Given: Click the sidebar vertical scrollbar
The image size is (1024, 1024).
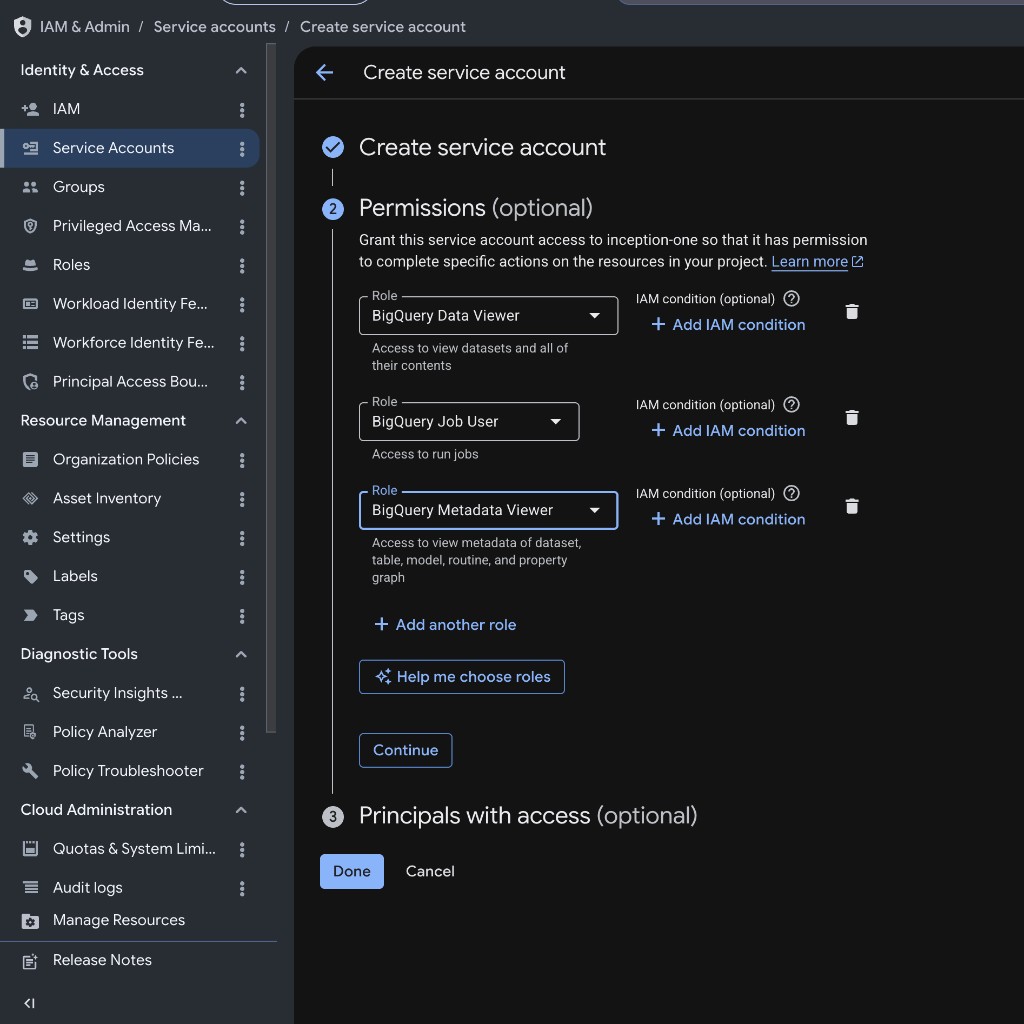Looking at the screenshot, I should (271, 388).
